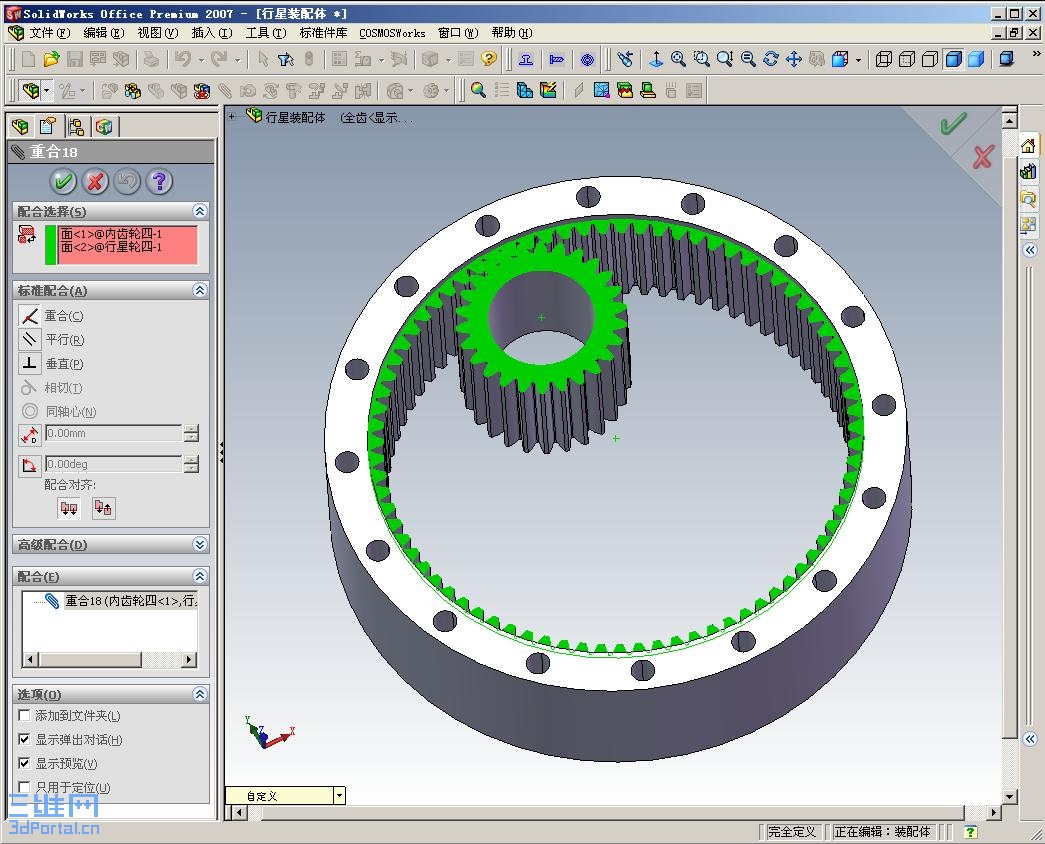This screenshot has height=844, width=1045.
Task: Click the angle value field 0.00deg
Action: coord(113,464)
